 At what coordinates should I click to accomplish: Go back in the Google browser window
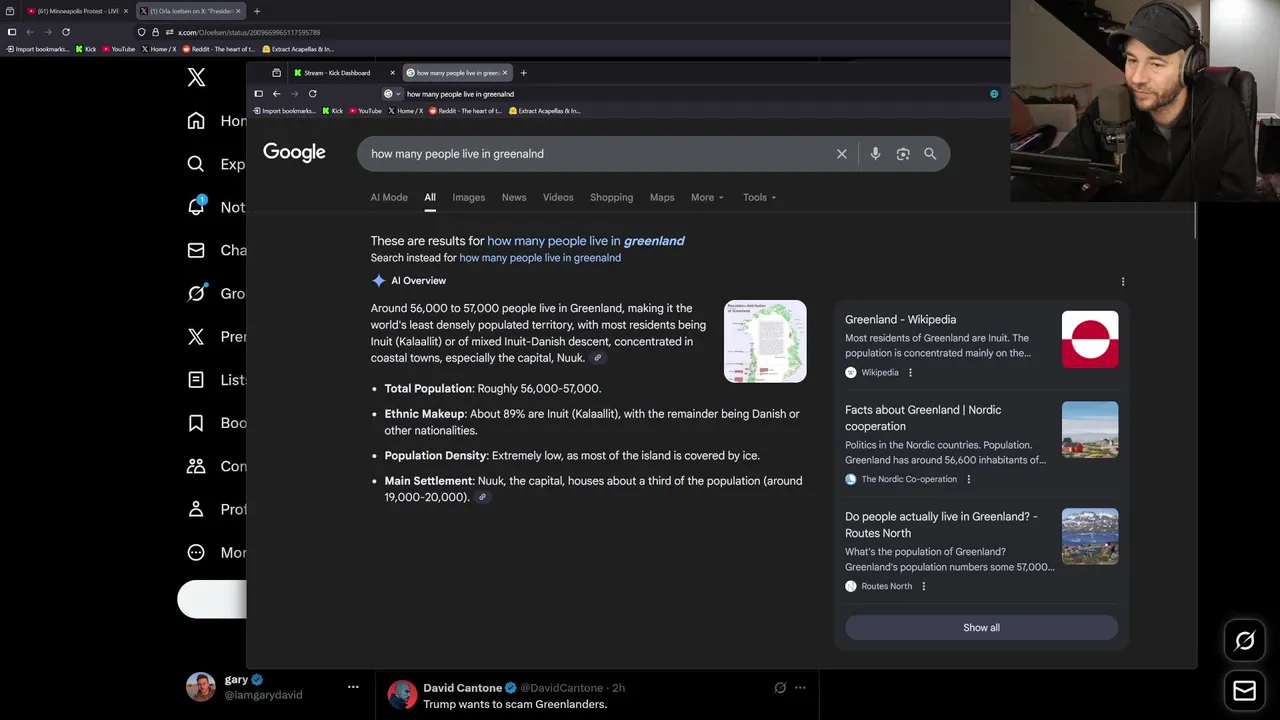pos(277,94)
